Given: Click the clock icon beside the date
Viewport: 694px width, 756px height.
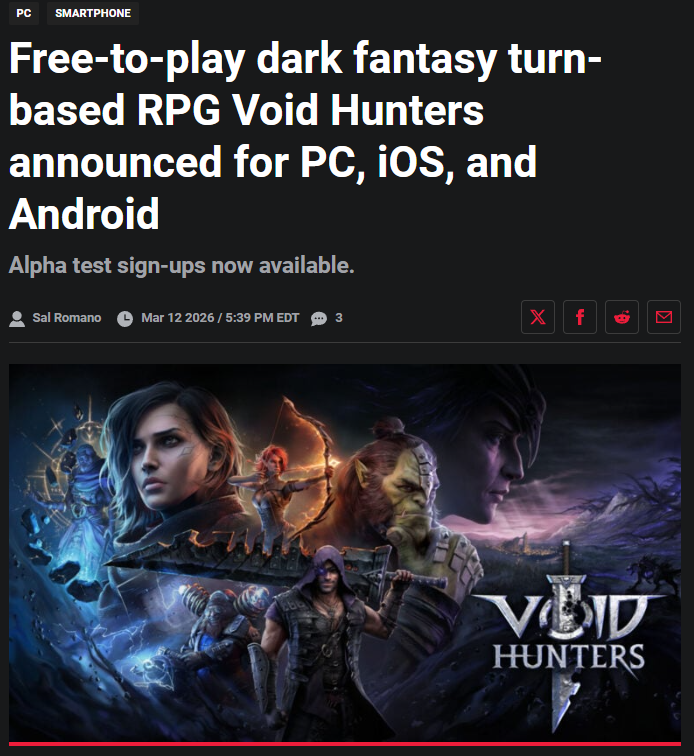Looking at the screenshot, I should pyautogui.click(x=125, y=319).
